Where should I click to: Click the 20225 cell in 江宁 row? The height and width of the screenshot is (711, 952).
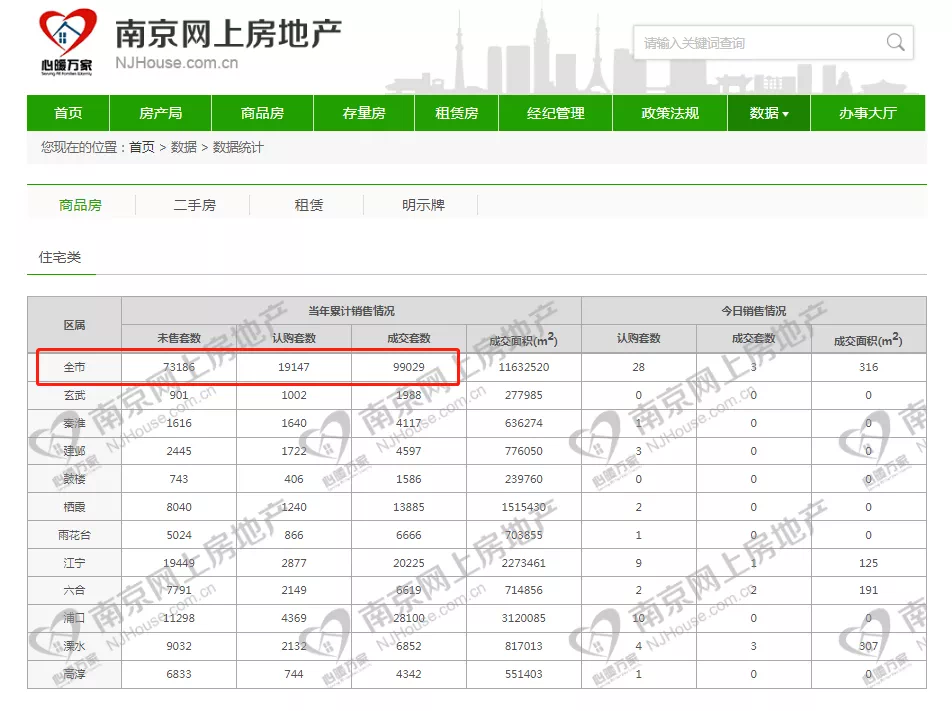409,563
